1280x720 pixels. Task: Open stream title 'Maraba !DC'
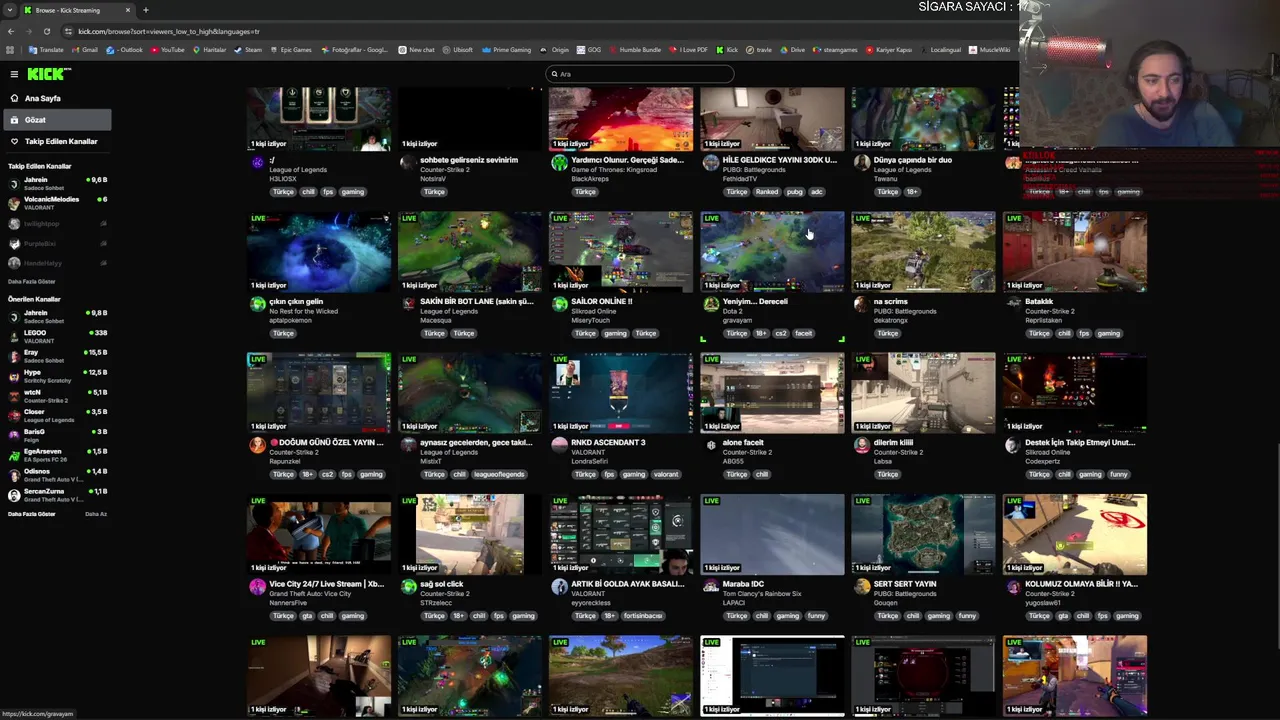coord(743,584)
